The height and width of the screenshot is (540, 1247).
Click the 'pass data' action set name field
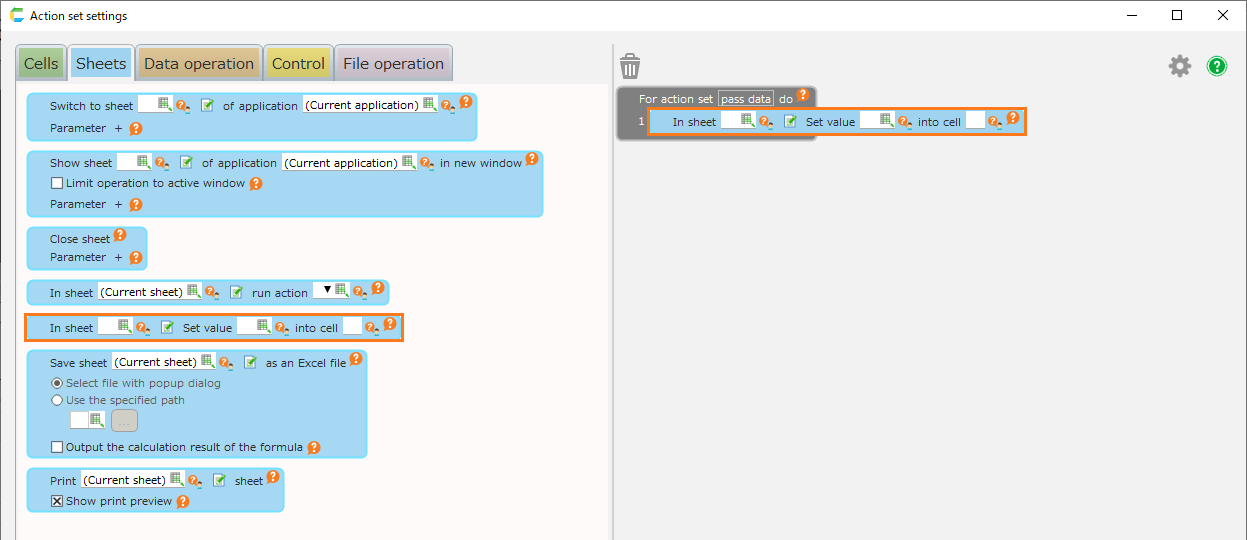point(746,99)
